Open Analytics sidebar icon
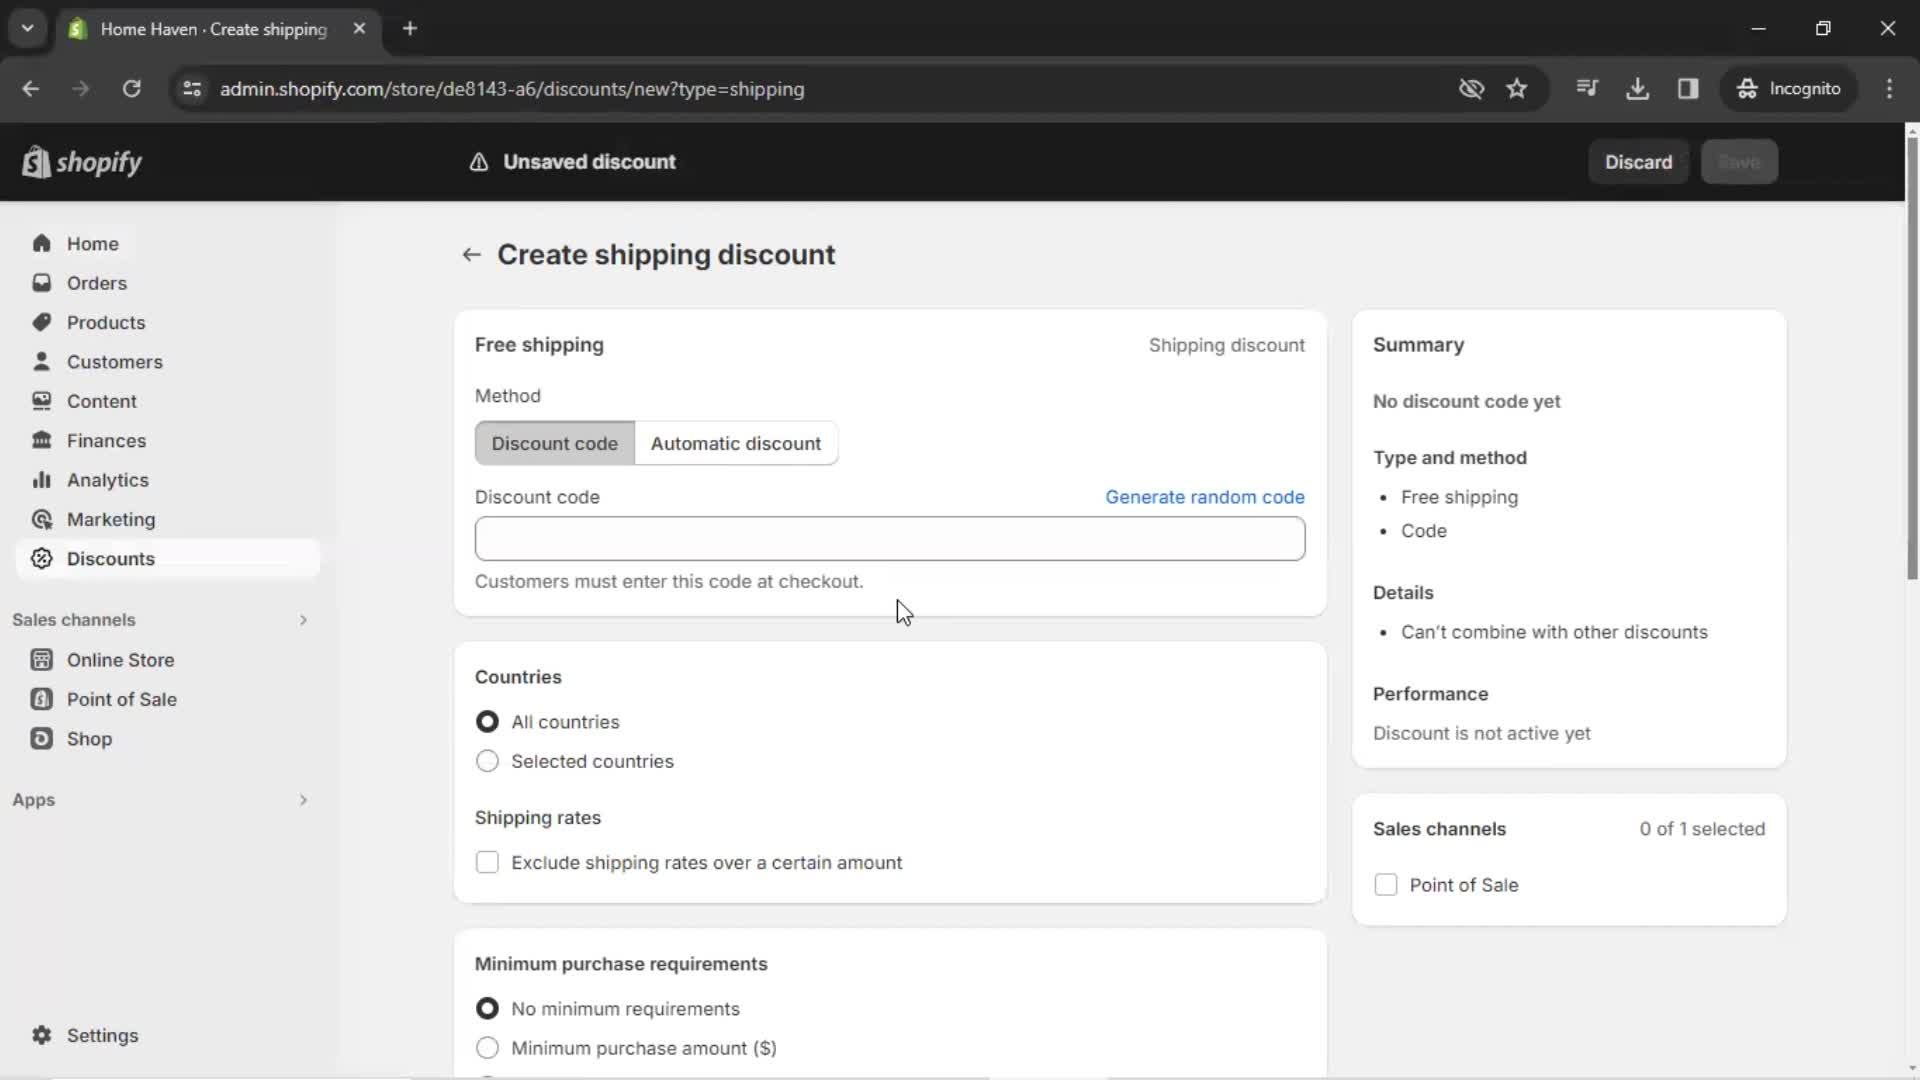The height and width of the screenshot is (1080, 1920). tap(40, 479)
